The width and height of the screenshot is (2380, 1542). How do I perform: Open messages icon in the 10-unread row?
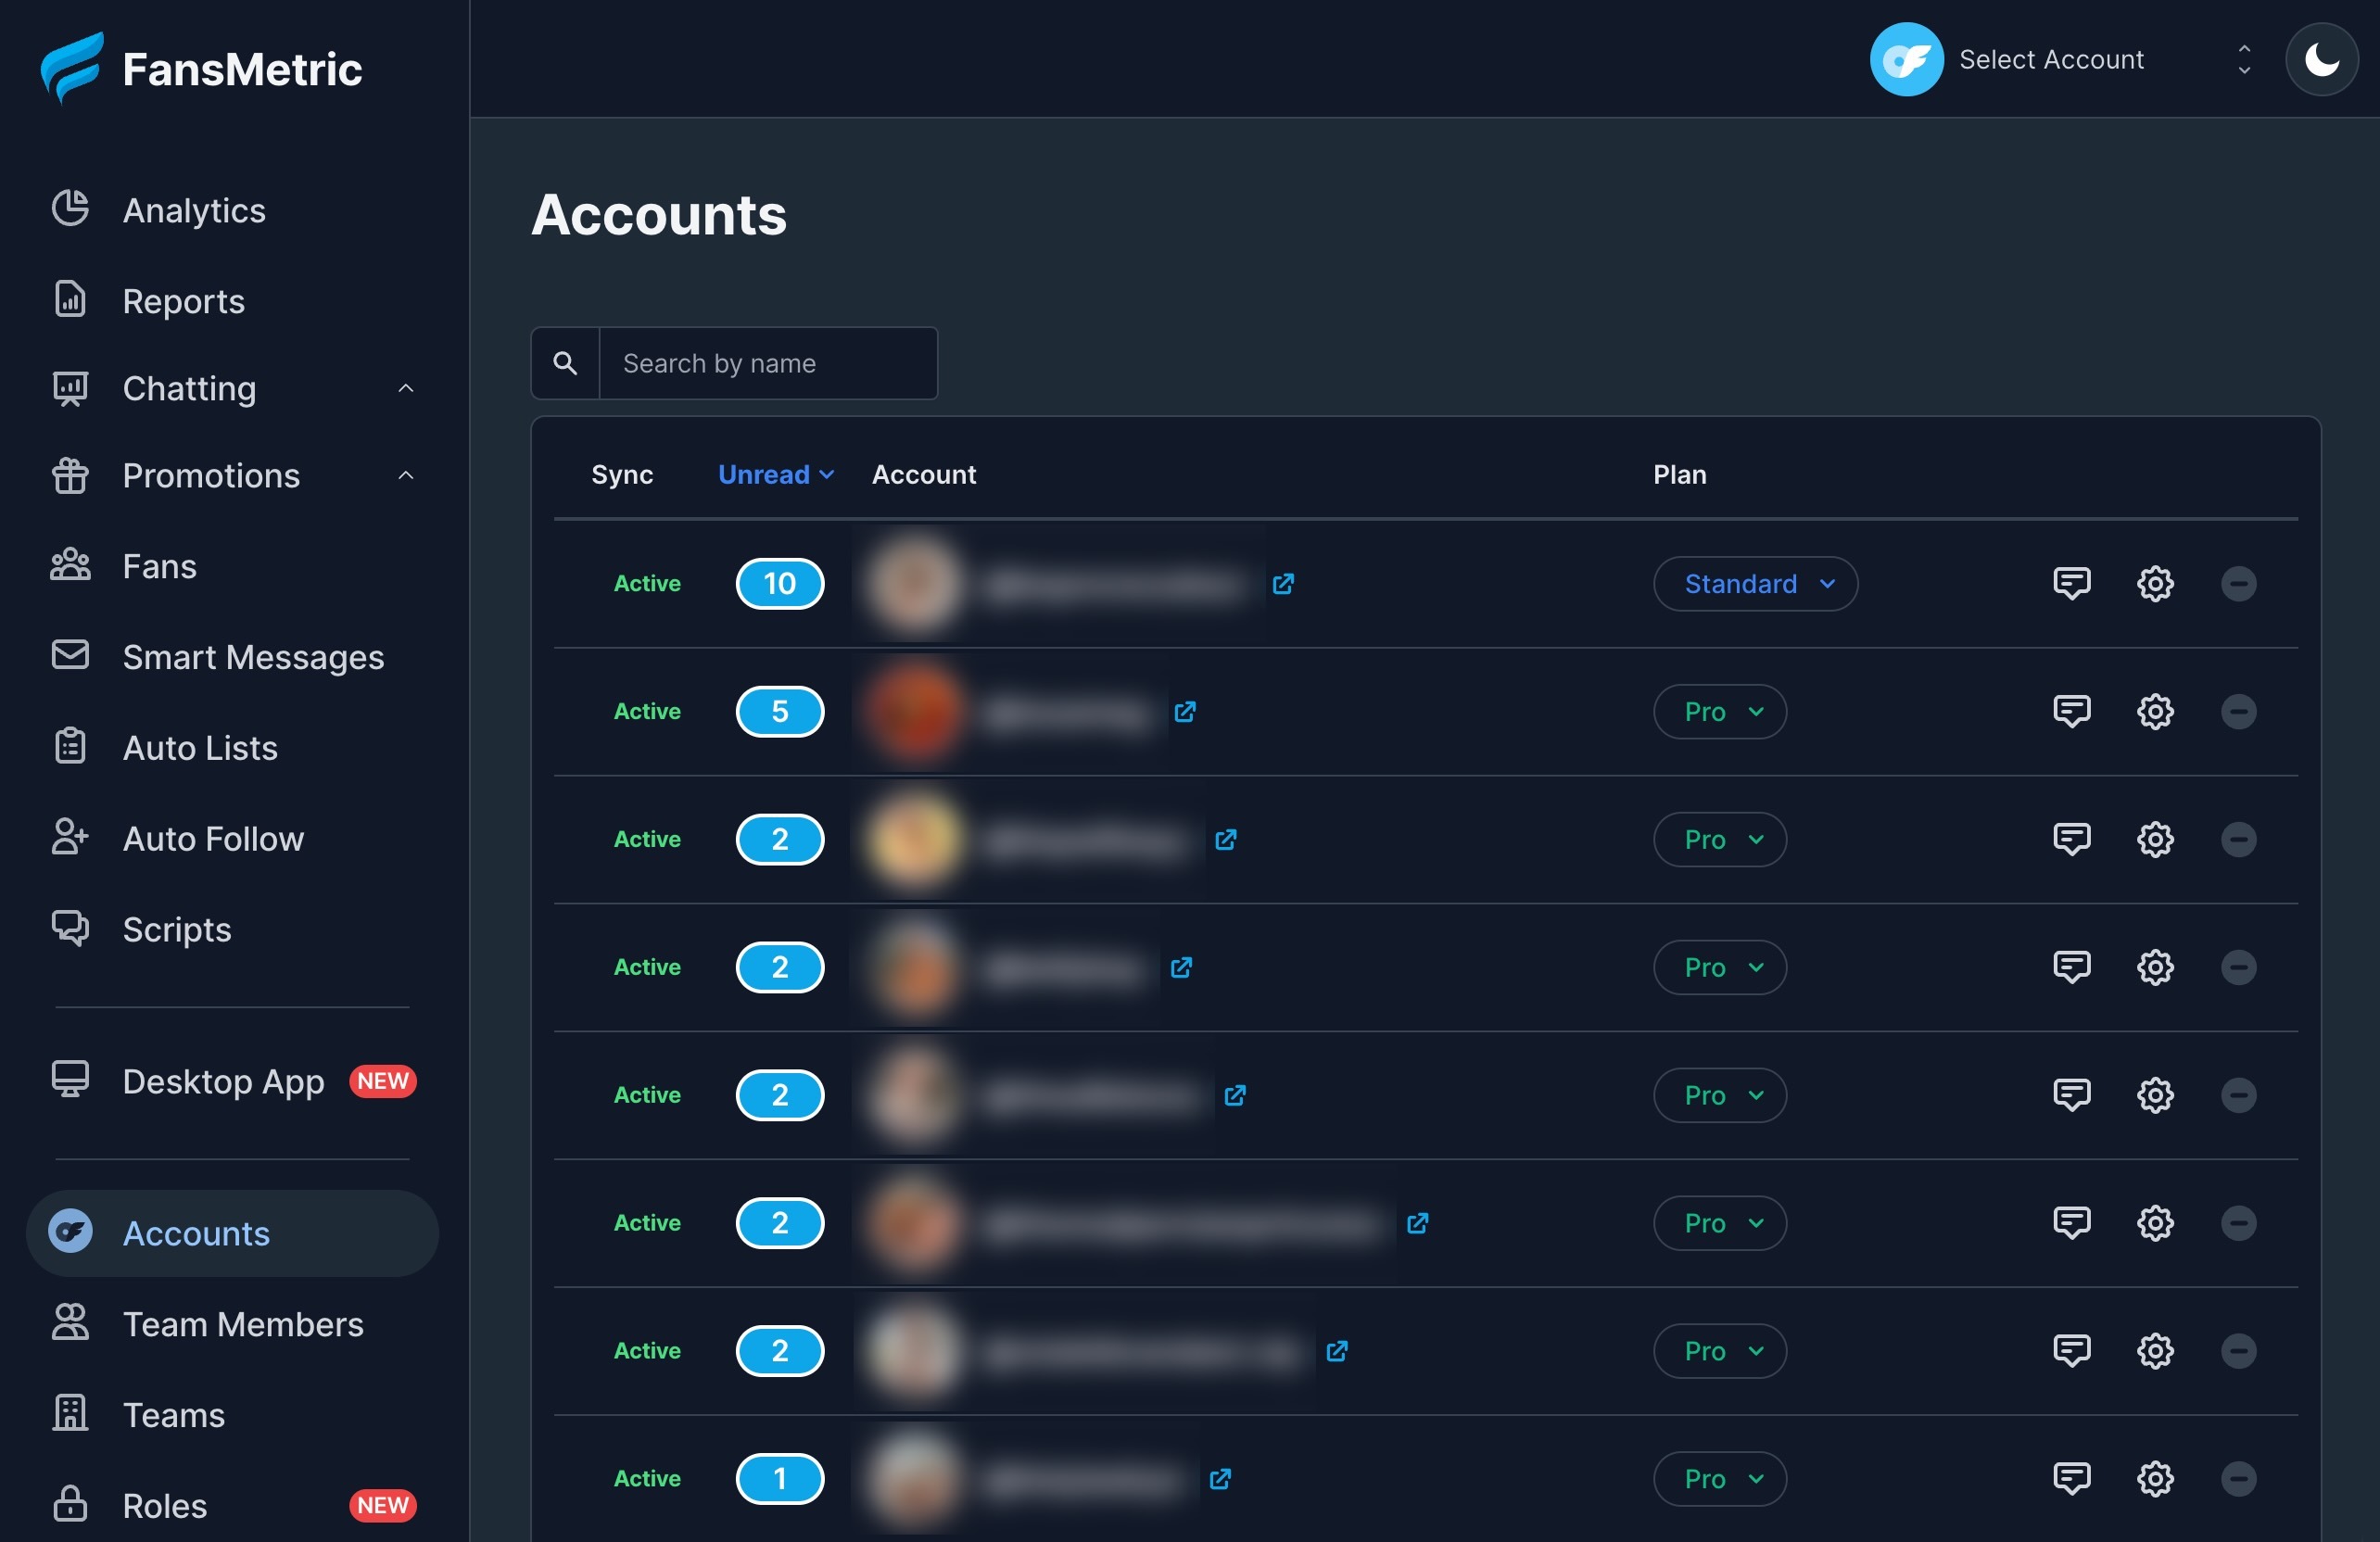pos(2071,583)
